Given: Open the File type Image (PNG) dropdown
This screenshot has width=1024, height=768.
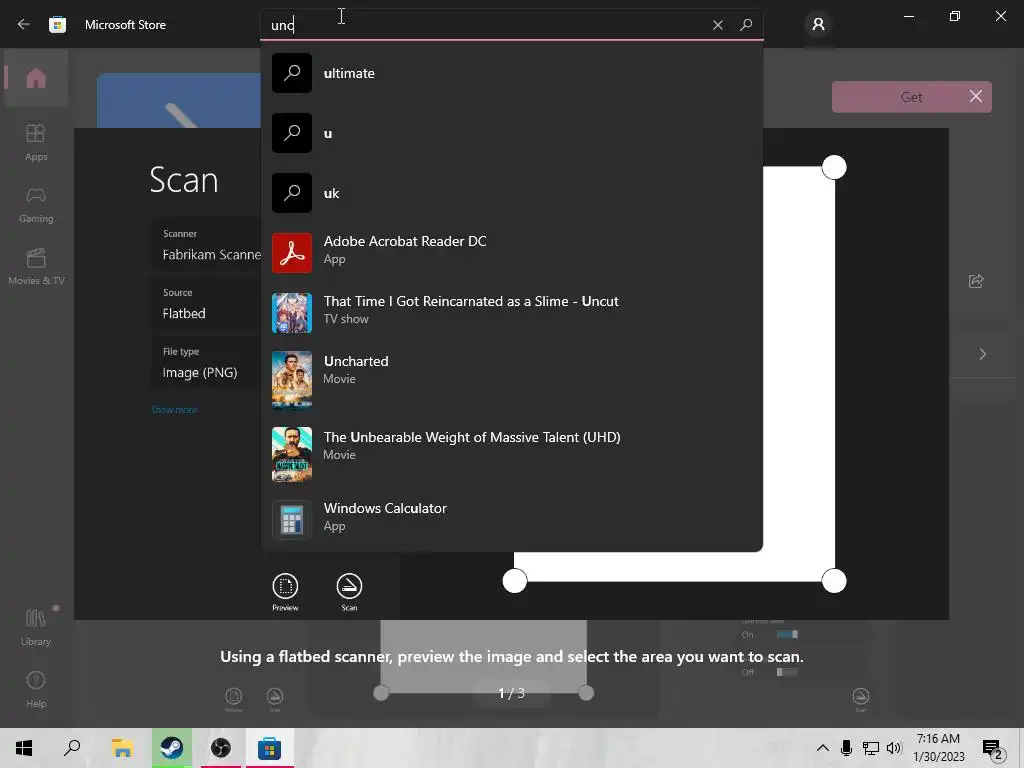Looking at the screenshot, I should [206, 363].
